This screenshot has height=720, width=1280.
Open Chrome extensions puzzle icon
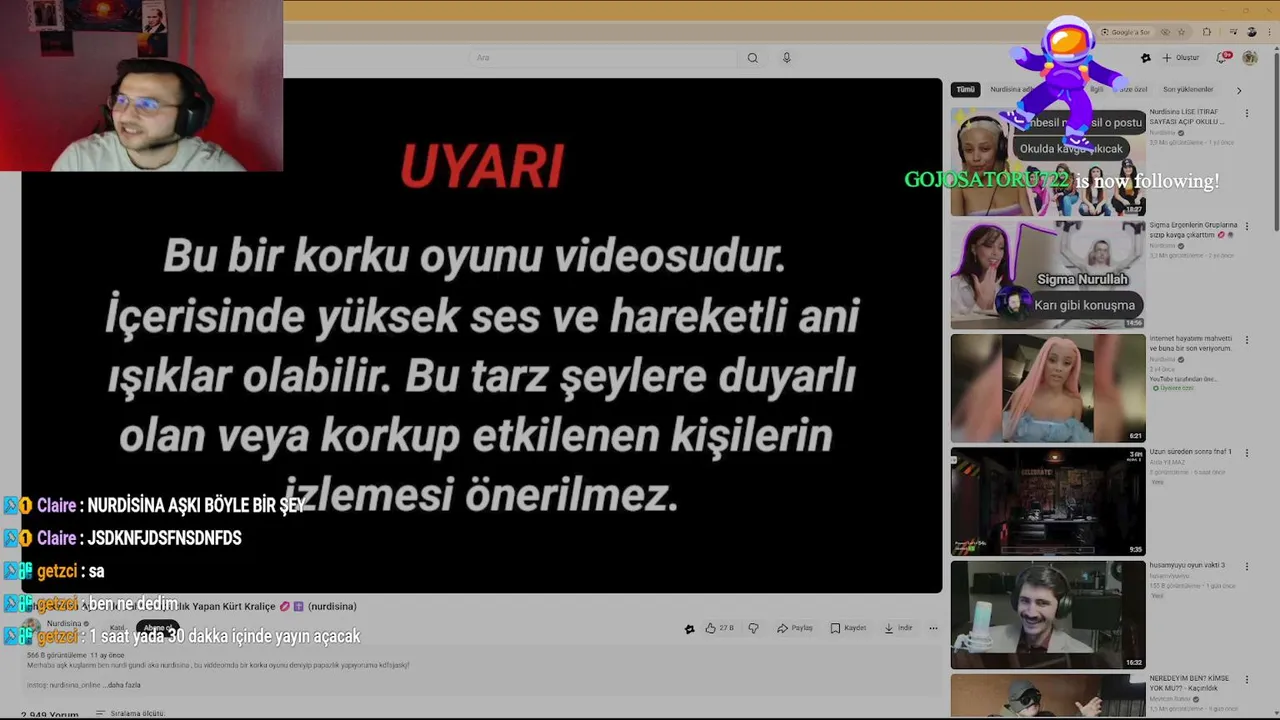[x=1206, y=32]
